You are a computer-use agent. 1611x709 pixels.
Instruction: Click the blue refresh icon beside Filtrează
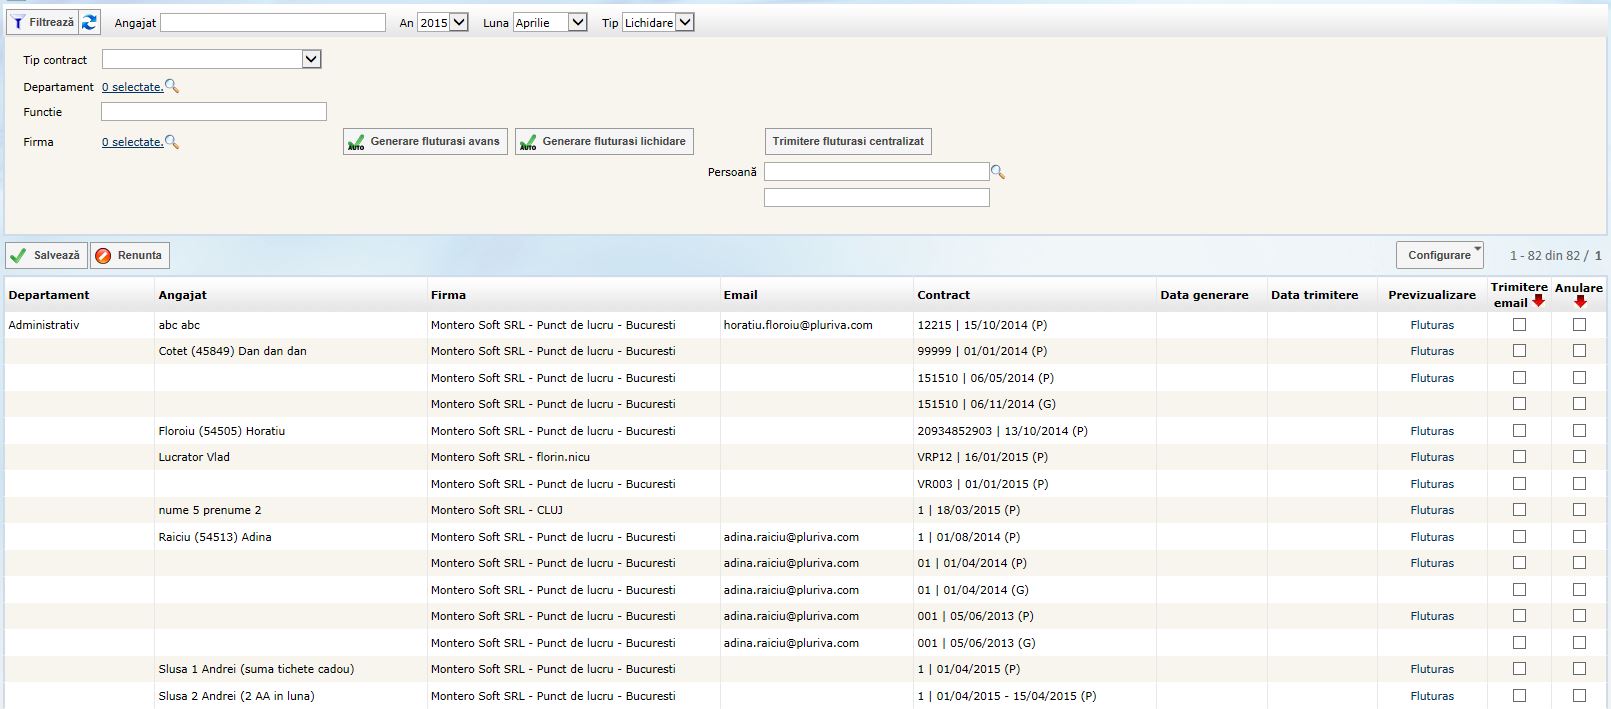click(90, 22)
